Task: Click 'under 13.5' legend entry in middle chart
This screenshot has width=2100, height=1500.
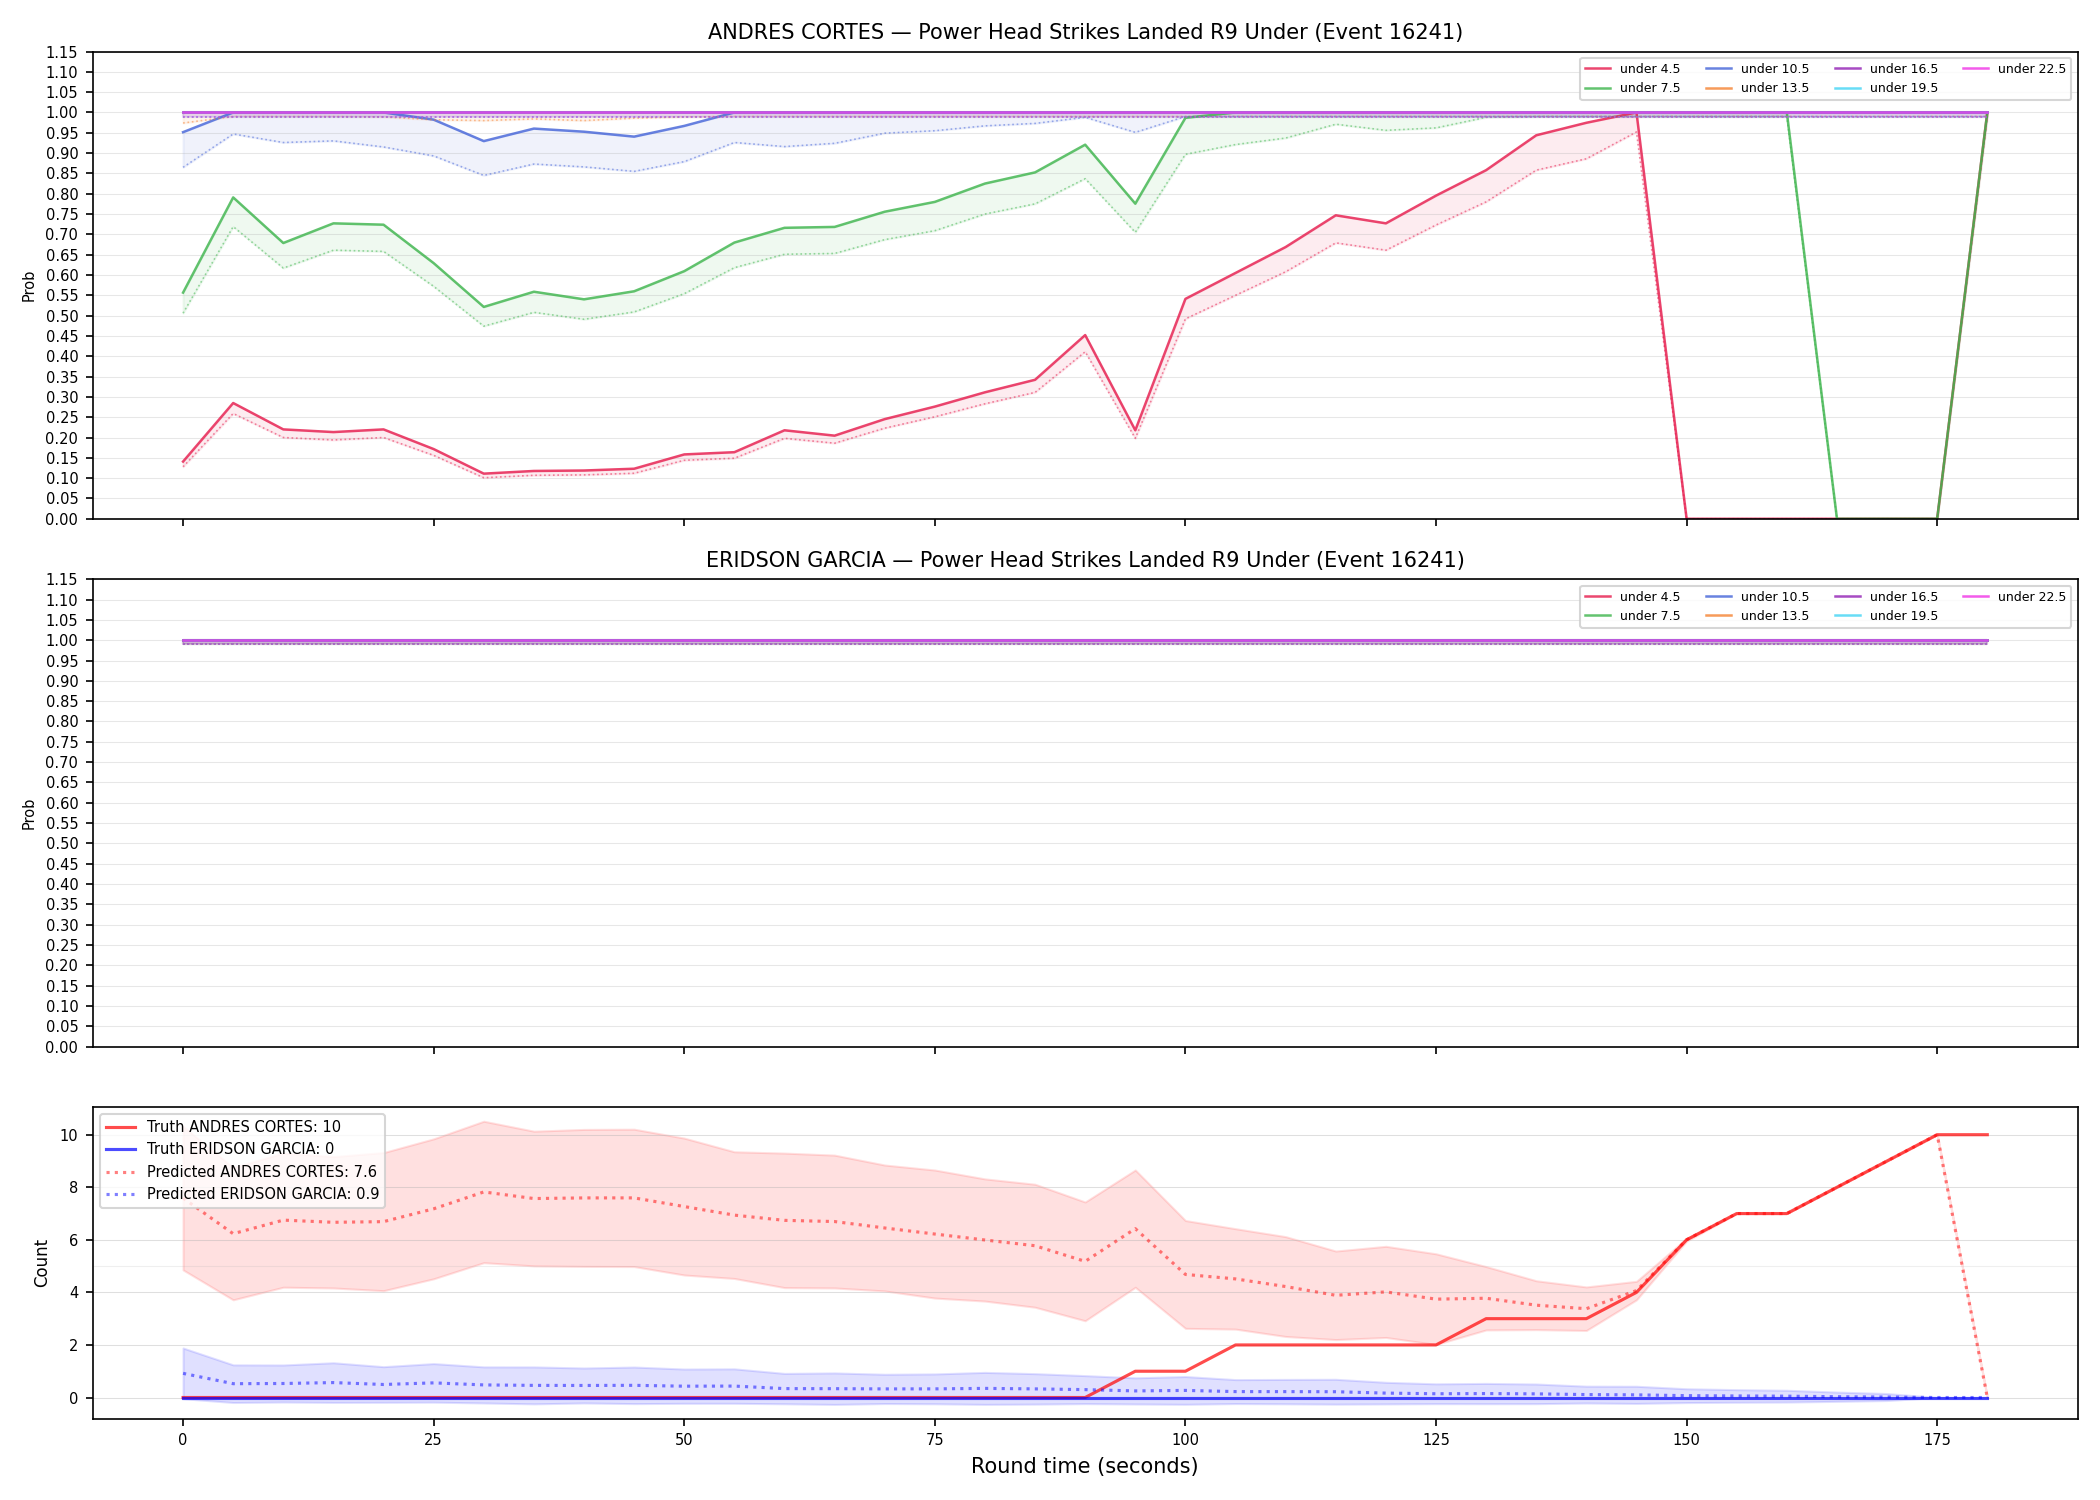Action: [1757, 616]
